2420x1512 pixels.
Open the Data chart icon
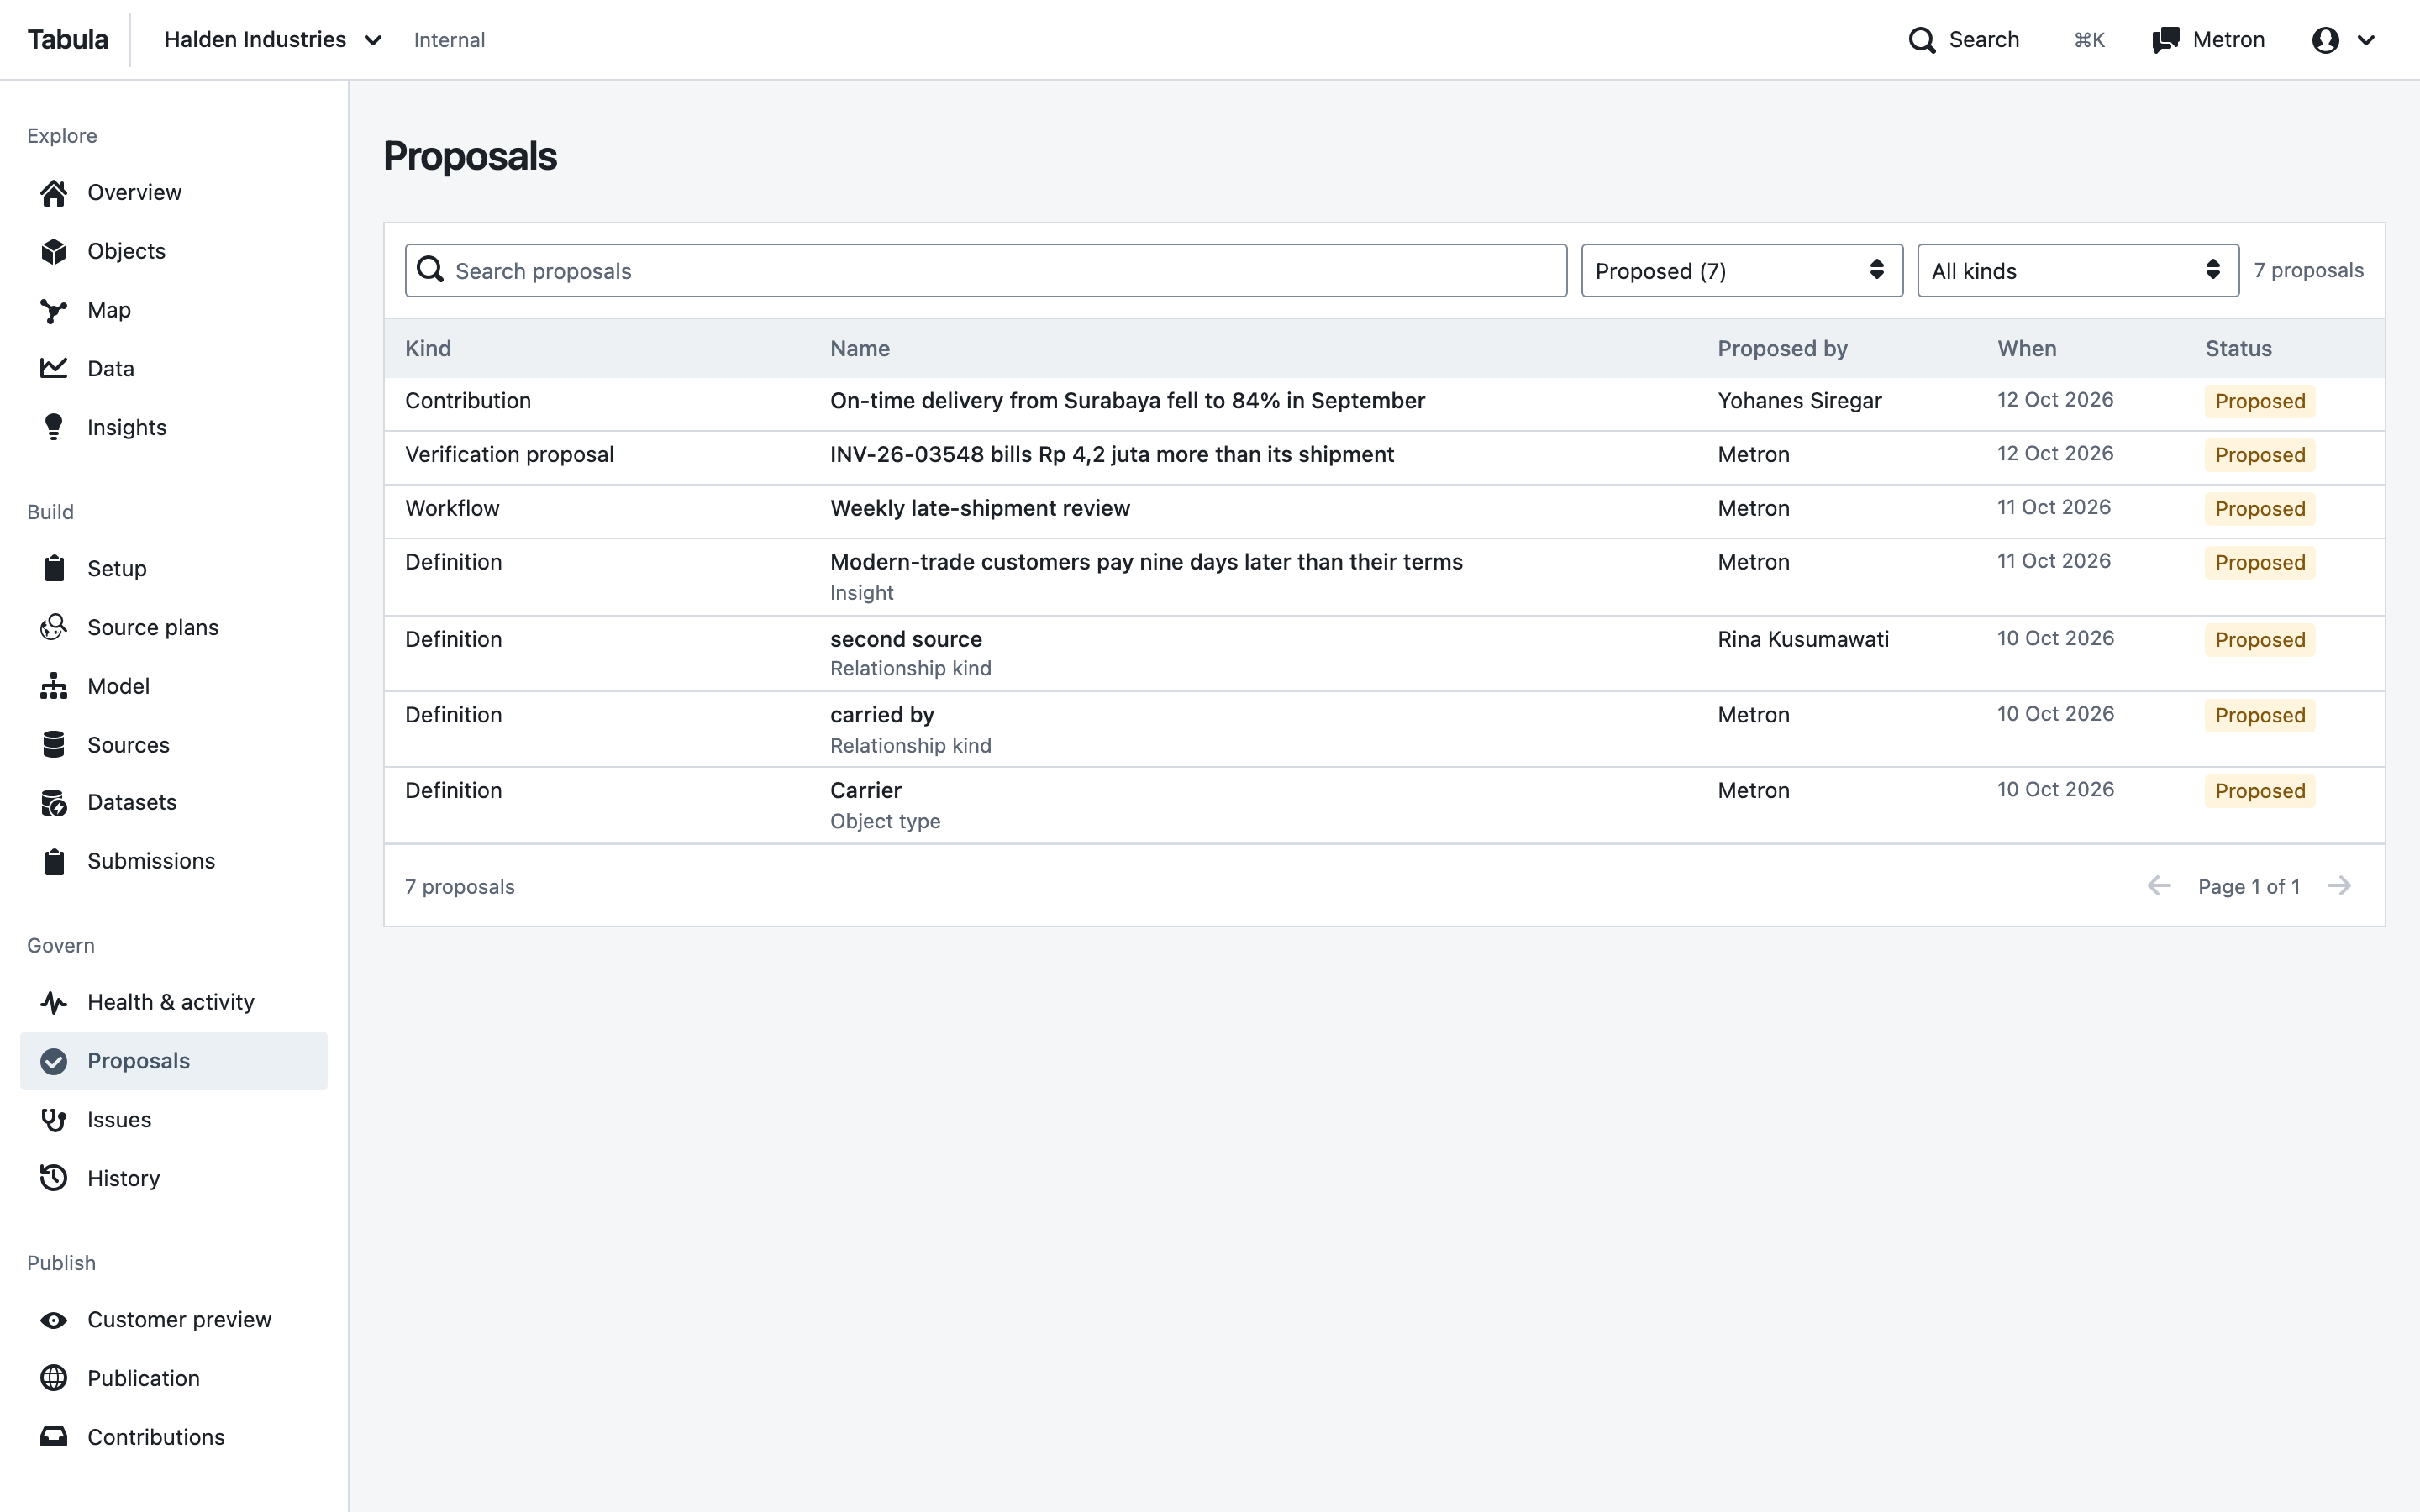[x=54, y=369]
